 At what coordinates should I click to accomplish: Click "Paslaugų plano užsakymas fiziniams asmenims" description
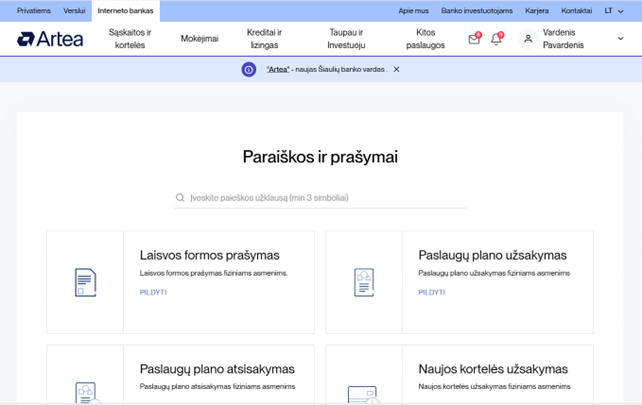point(494,273)
